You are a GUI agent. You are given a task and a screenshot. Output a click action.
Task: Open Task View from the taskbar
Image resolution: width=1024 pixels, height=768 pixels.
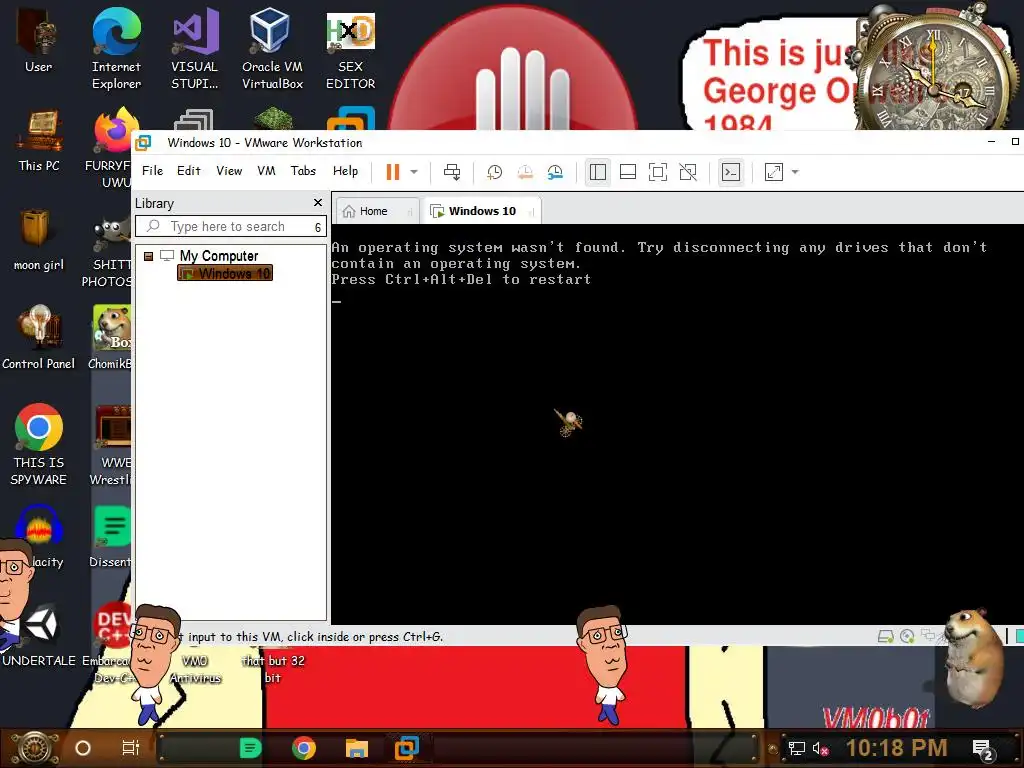point(131,748)
